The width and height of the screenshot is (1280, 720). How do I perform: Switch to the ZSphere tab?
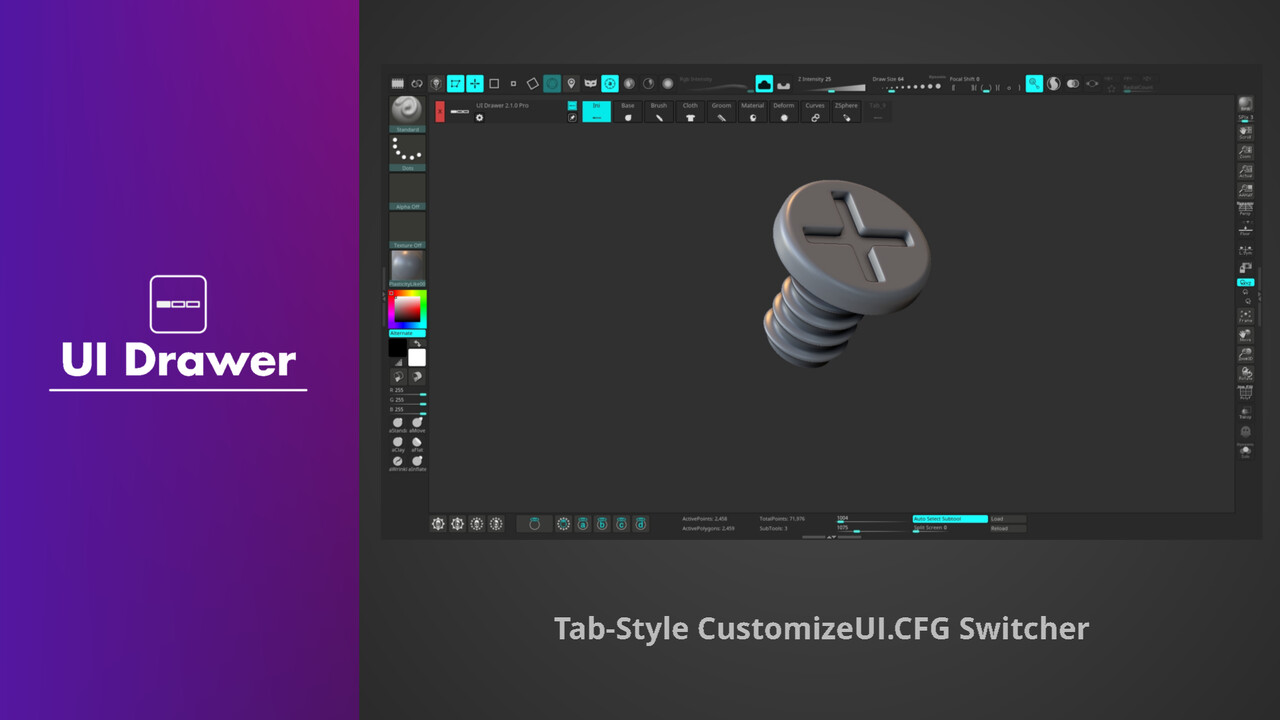coord(845,111)
